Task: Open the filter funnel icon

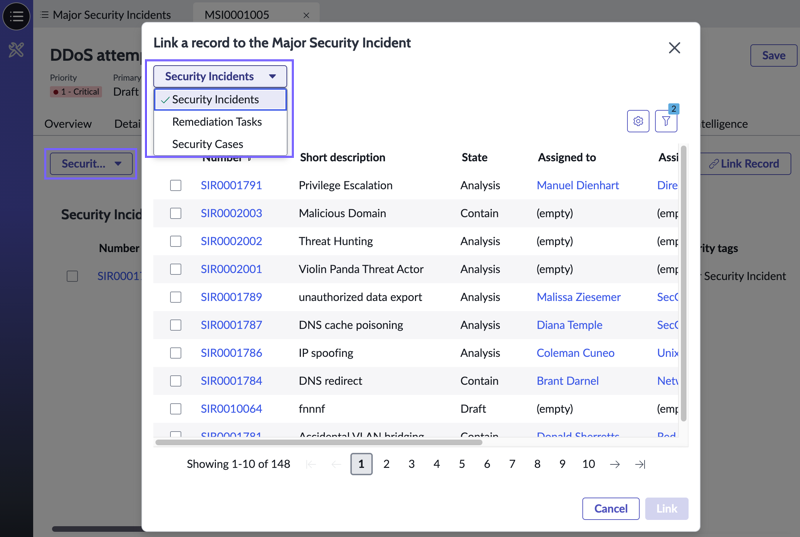Action: 666,121
